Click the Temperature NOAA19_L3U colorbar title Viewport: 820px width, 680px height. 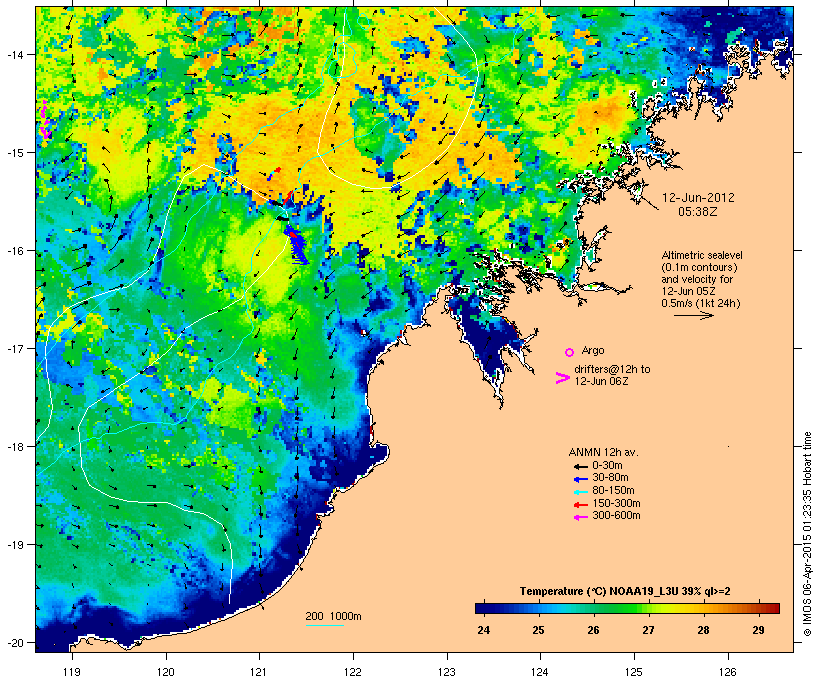tap(625, 592)
